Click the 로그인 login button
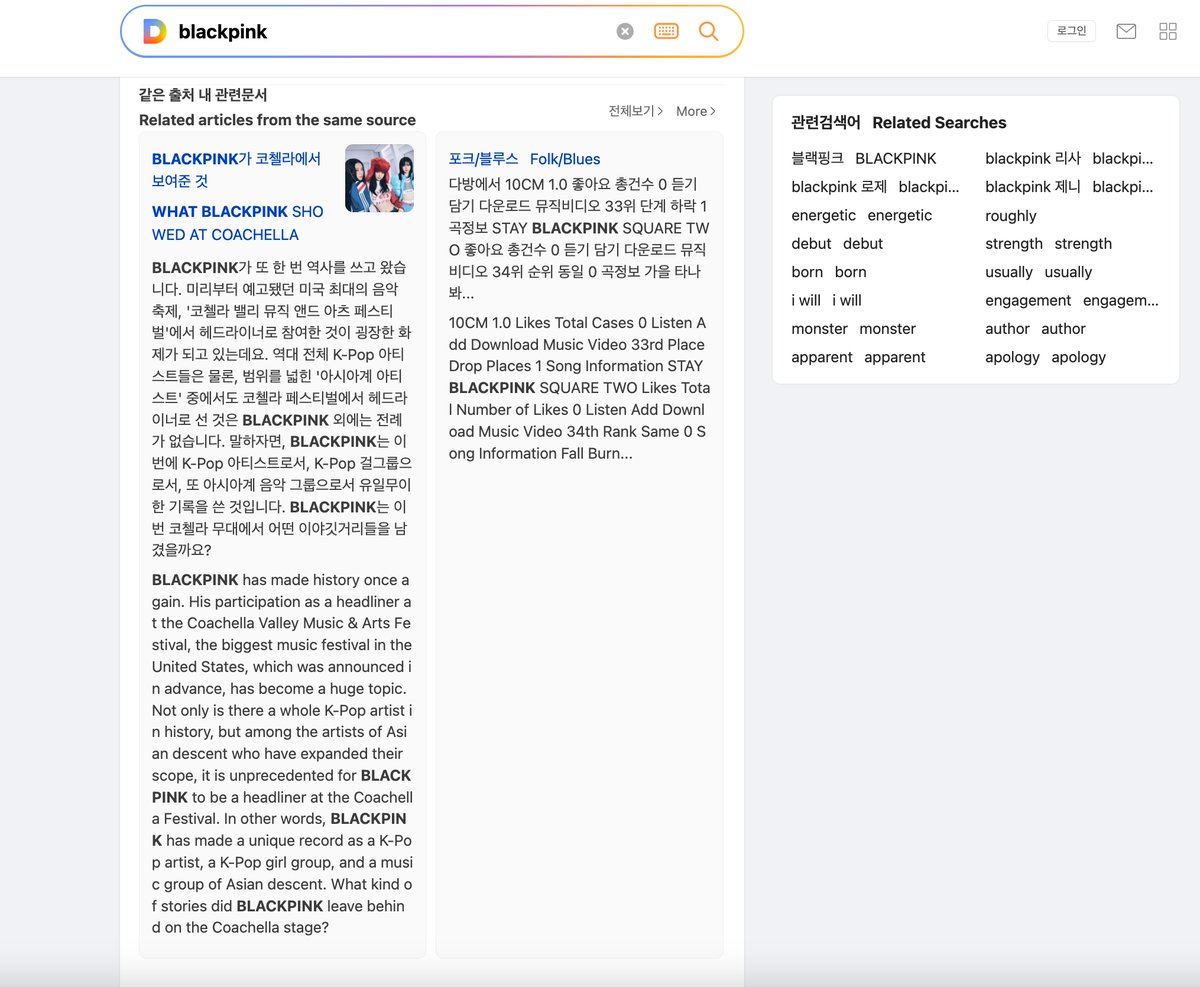This screenshot has height=987, width=1200. pyautogui.click(x=1072, y=31)
